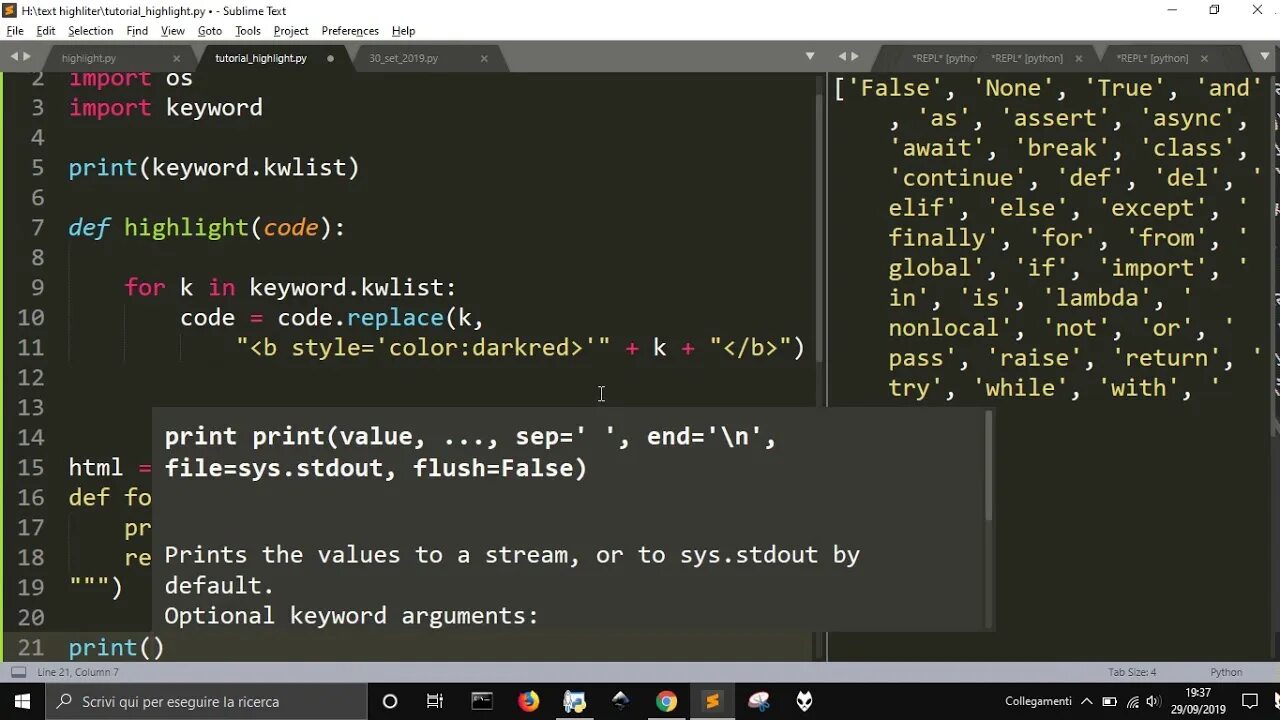Open Google Chrome from the taskbar
This screenshot has width=1280, height=720.
tap(666, 701)
